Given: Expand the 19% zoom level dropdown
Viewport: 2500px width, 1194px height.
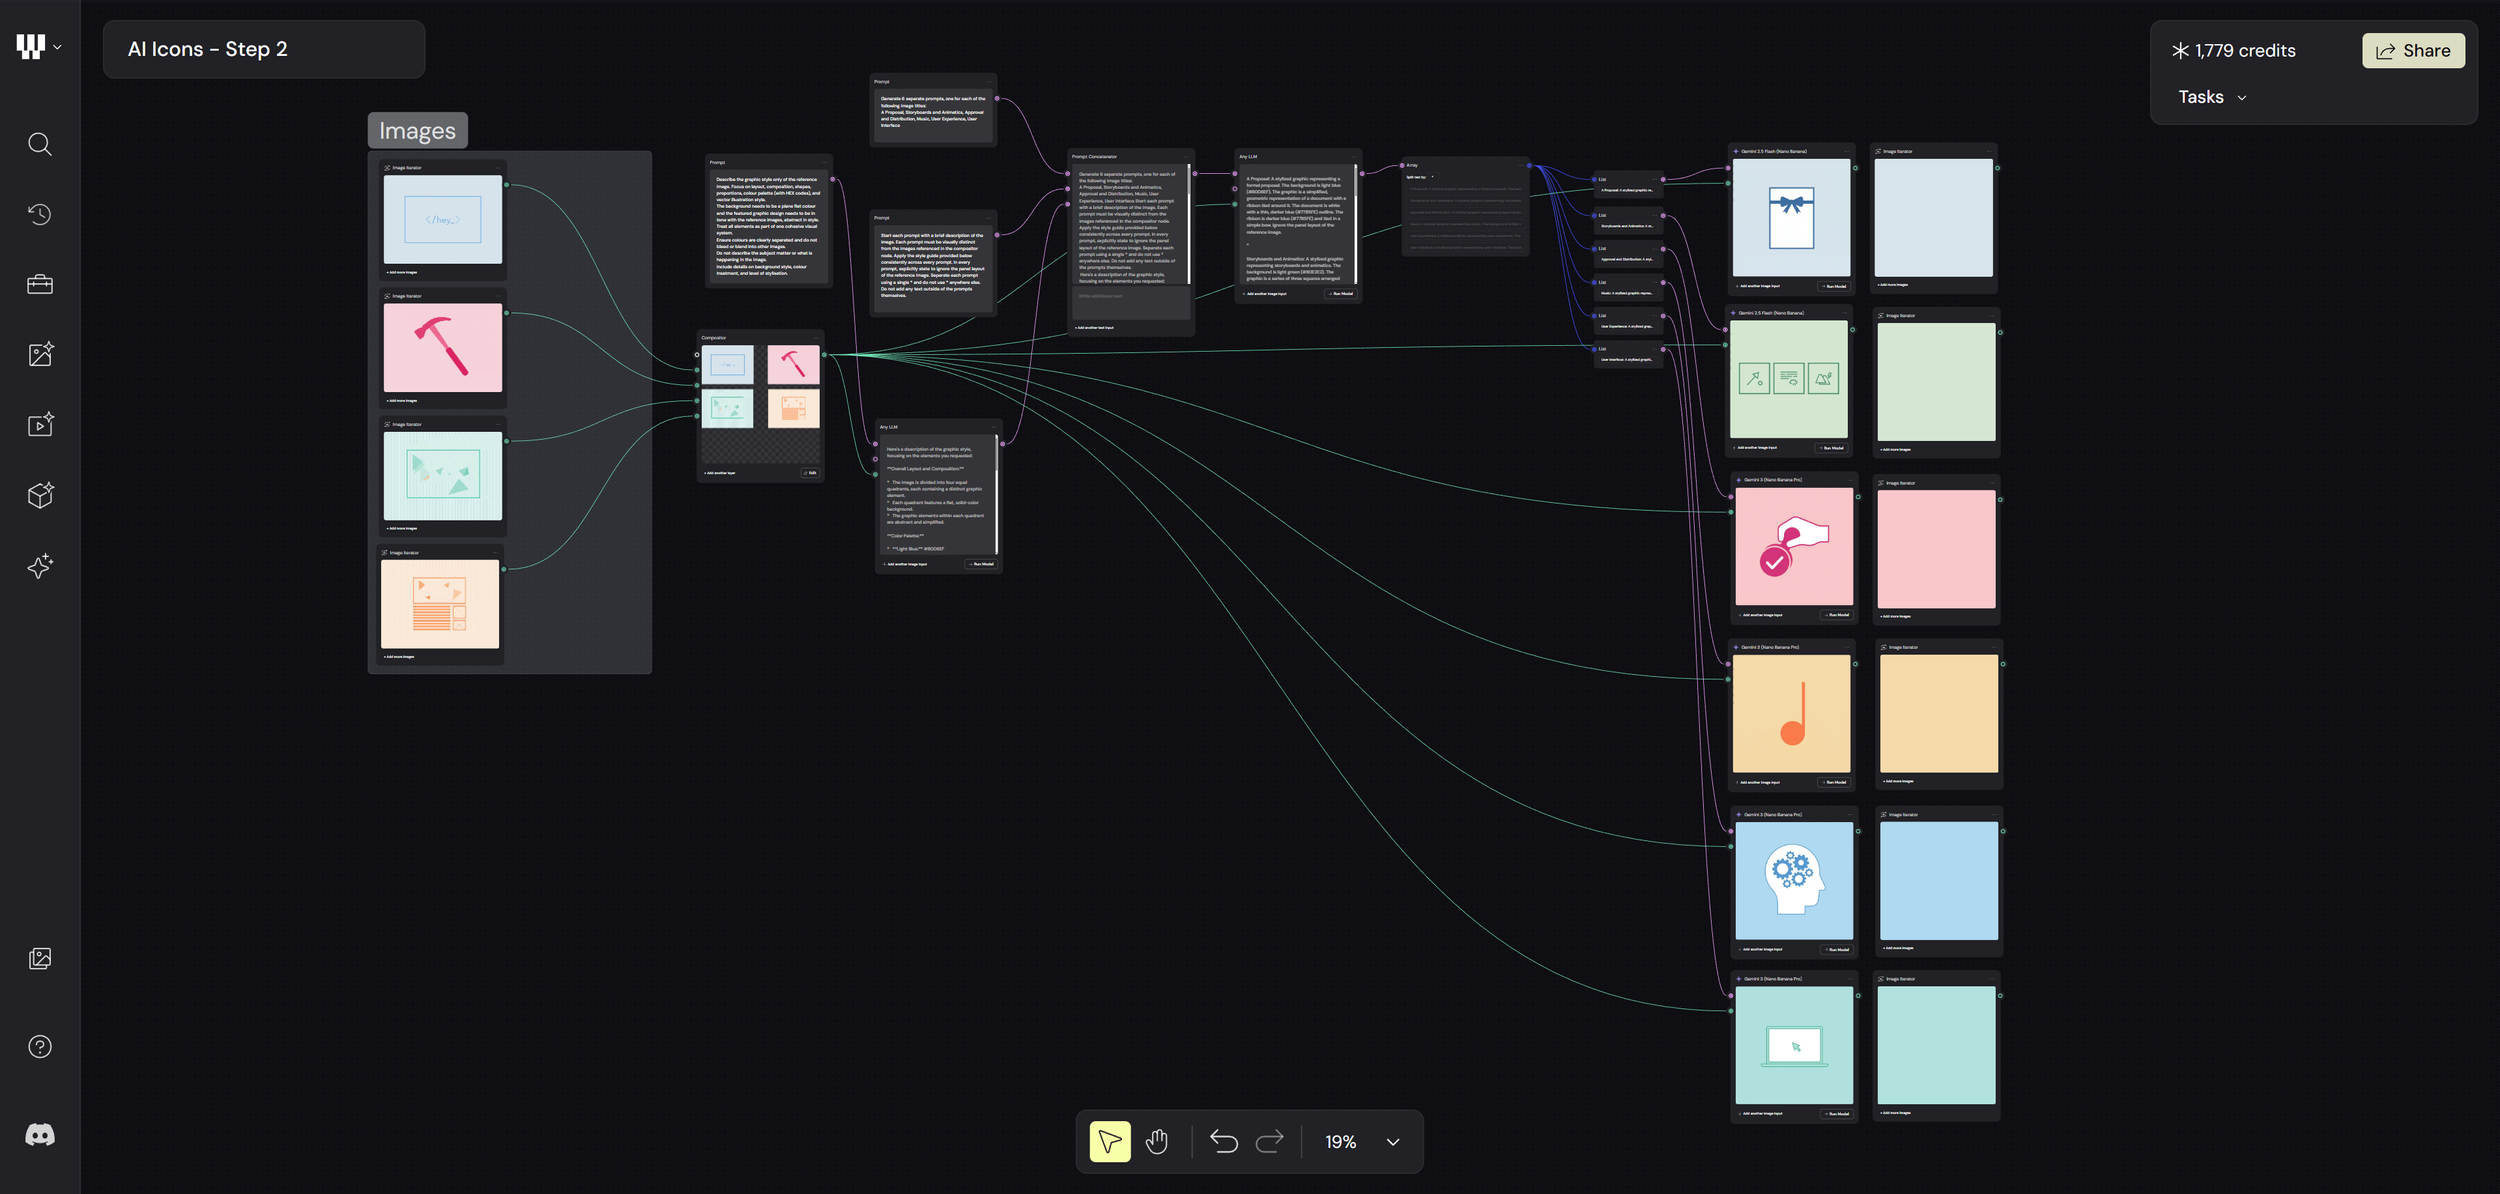Looking at the screenshot, I should click(1392, 1142).
